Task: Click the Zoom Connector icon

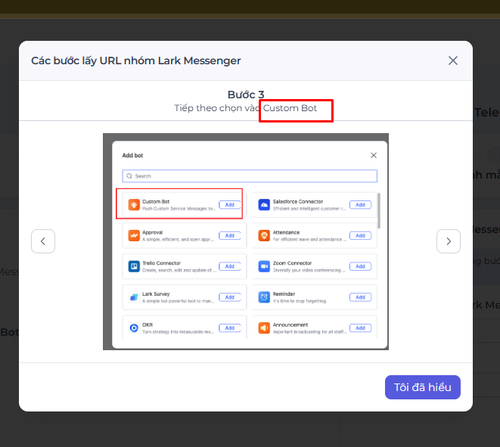Action: pos(264,266)
